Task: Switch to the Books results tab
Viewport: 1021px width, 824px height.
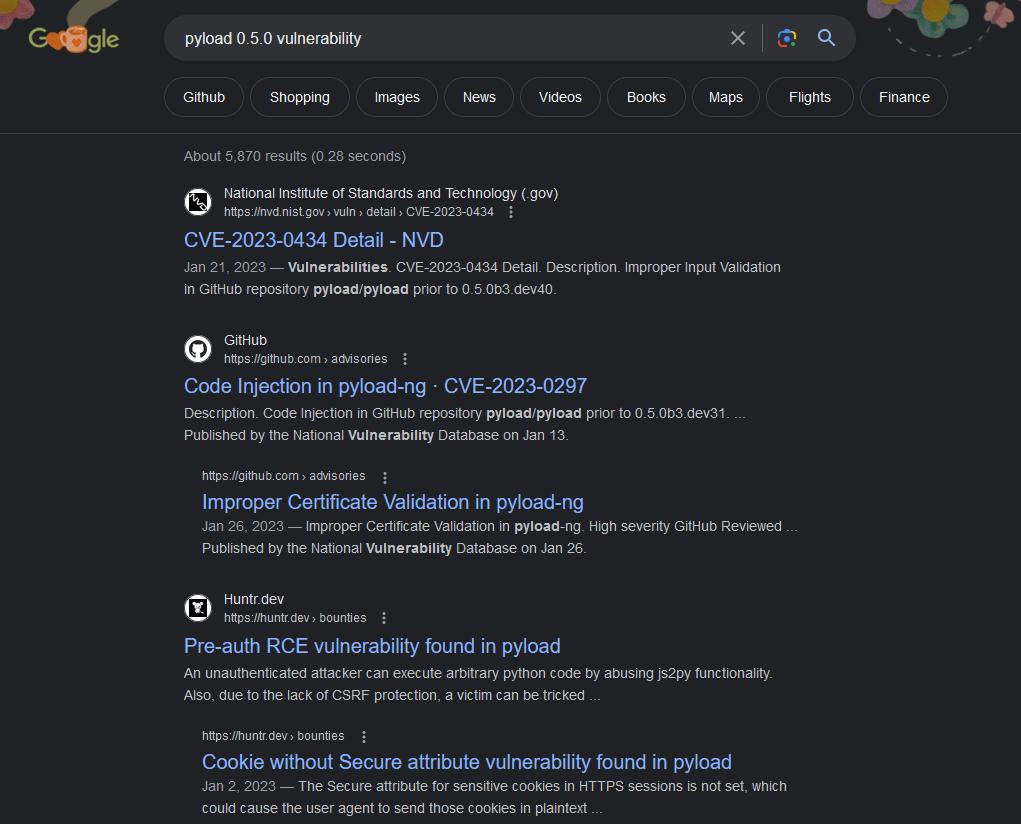Action: (x=646, y=97)
